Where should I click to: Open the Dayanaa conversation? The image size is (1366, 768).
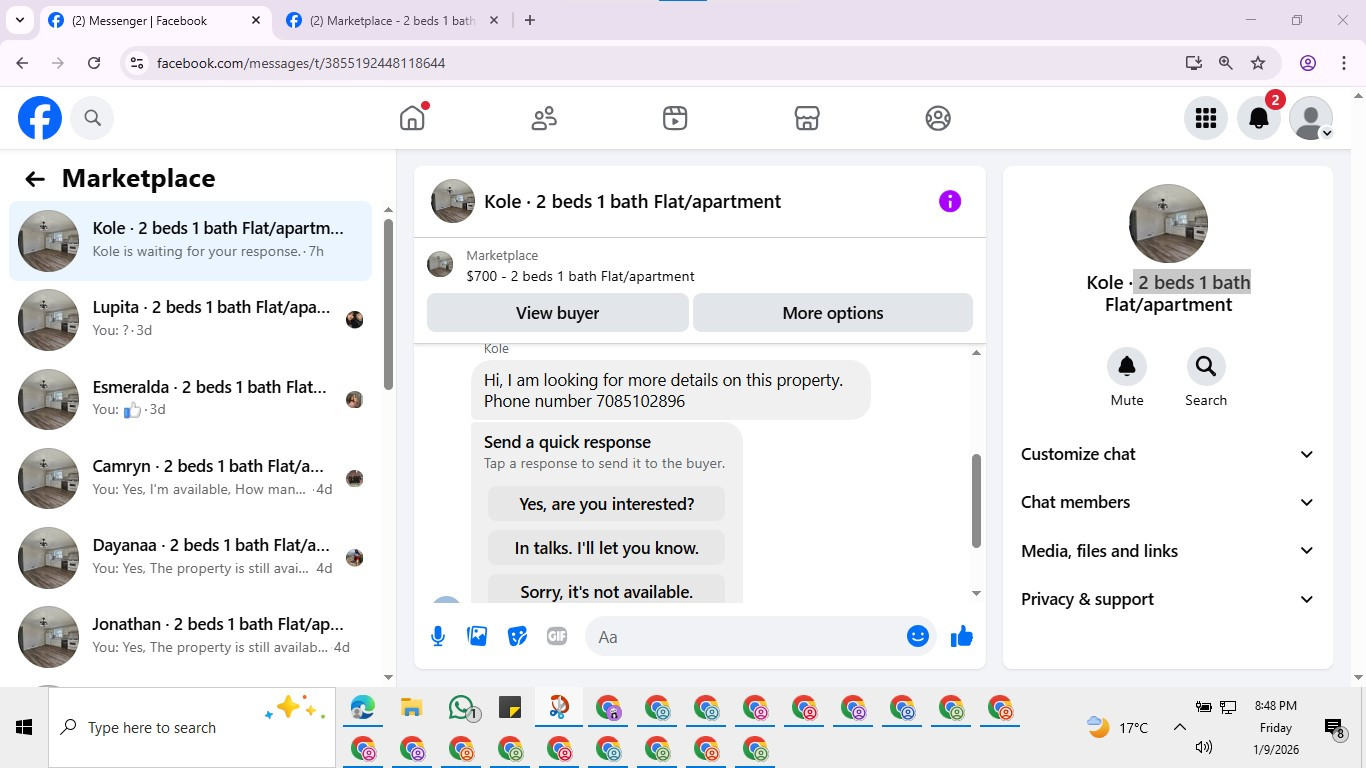[190, 557]
